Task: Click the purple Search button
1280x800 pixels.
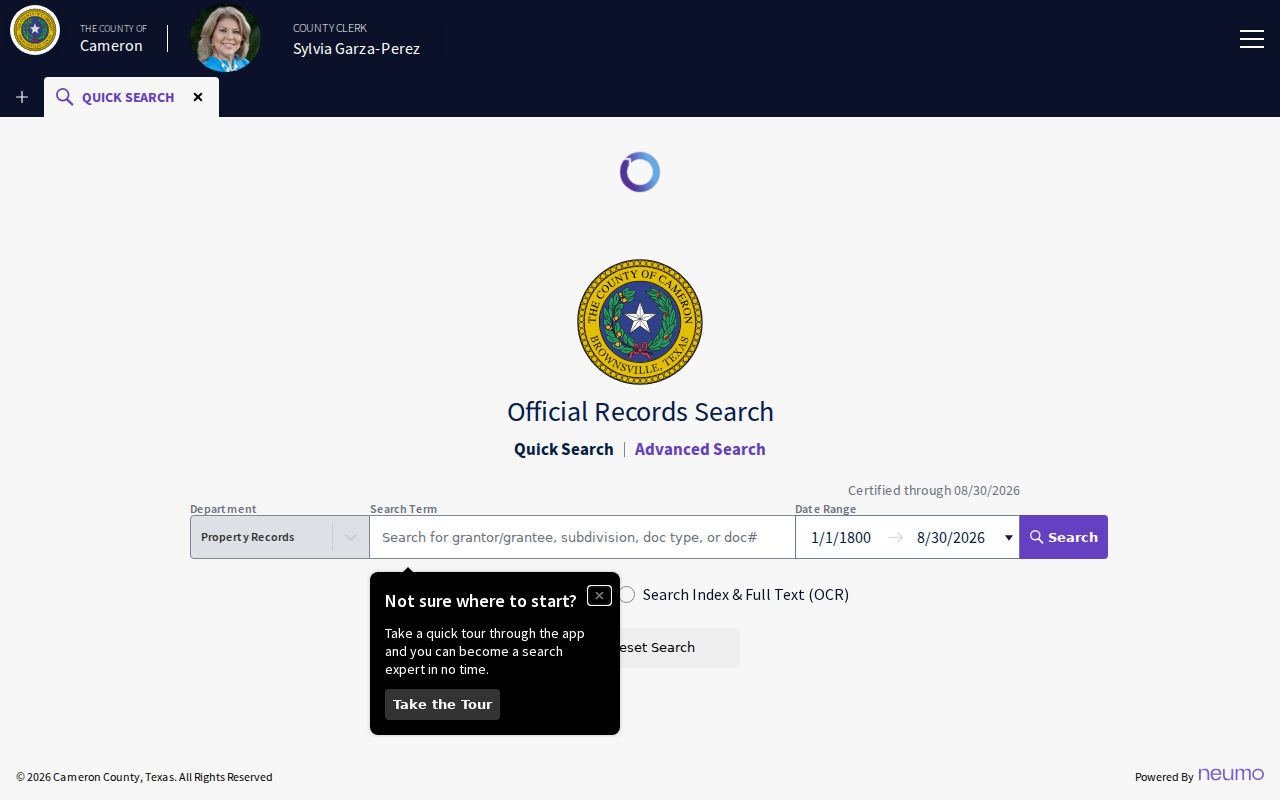Action: [x=1064, y=537]
